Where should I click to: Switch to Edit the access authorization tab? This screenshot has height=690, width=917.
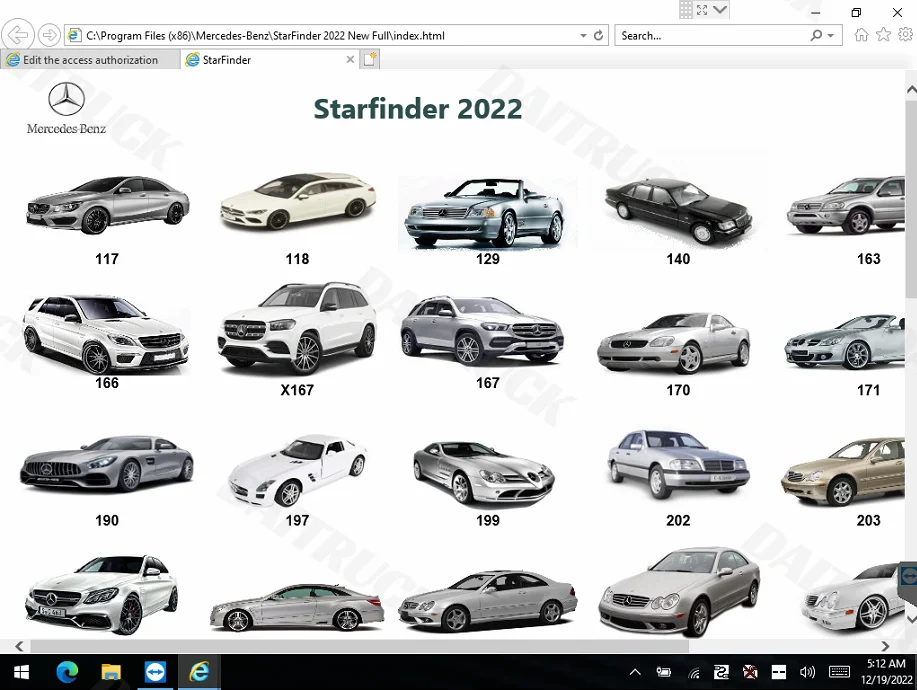point(90,60)
